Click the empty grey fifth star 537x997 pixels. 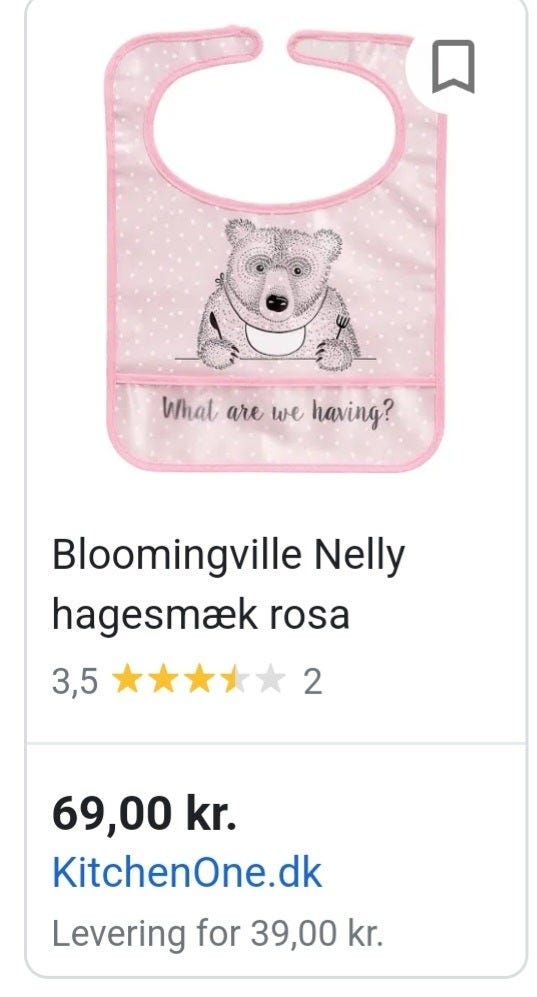pos(272,679)
